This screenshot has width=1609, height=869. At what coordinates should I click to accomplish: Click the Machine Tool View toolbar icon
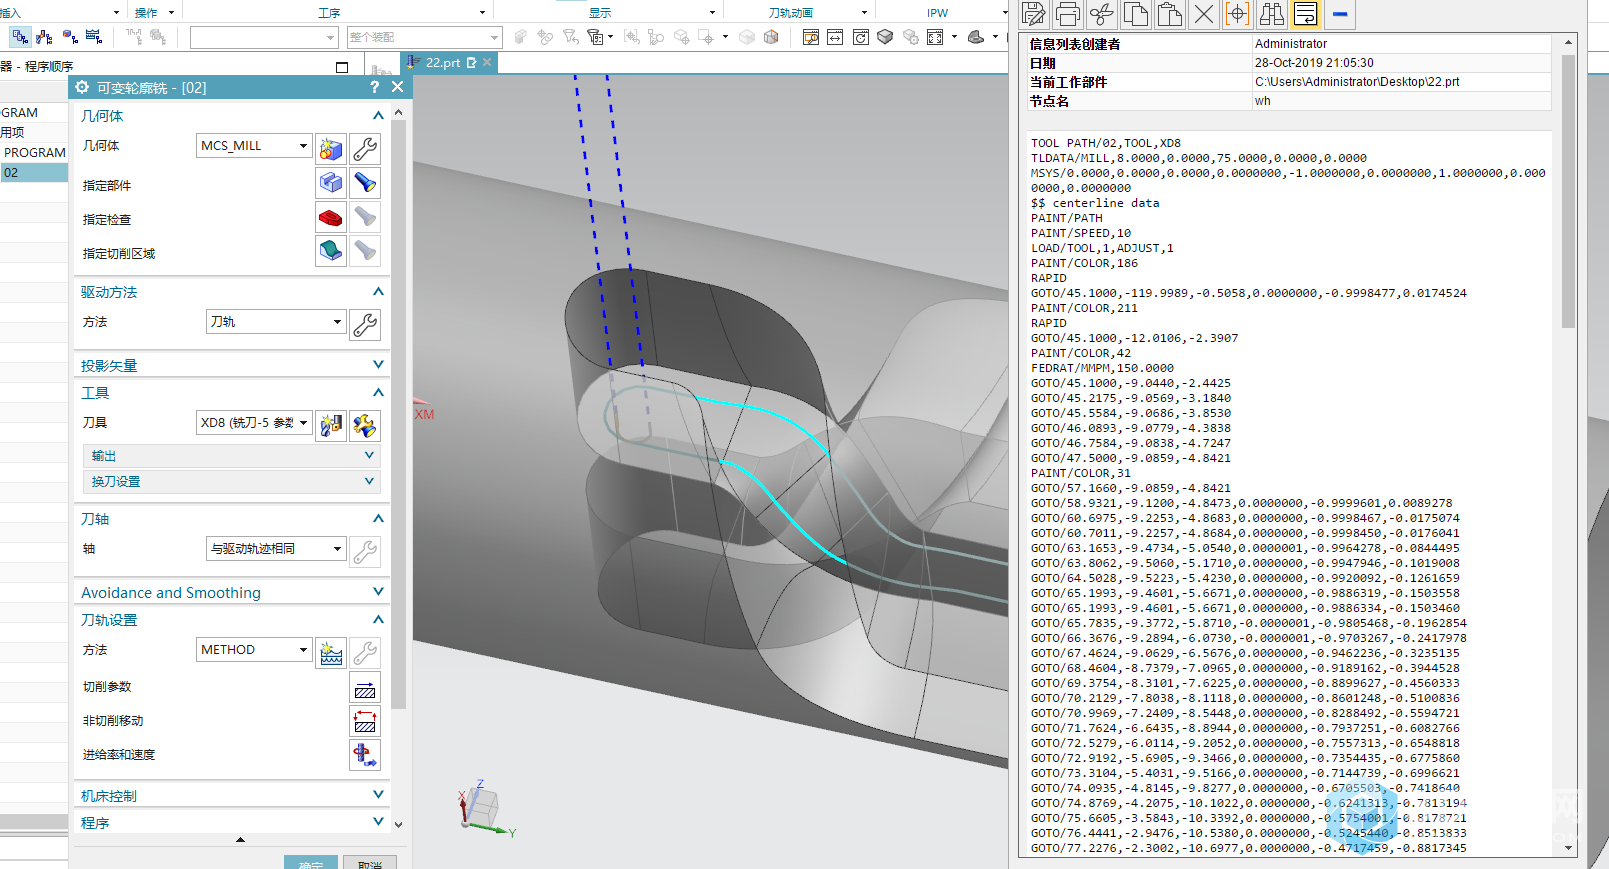44,37
